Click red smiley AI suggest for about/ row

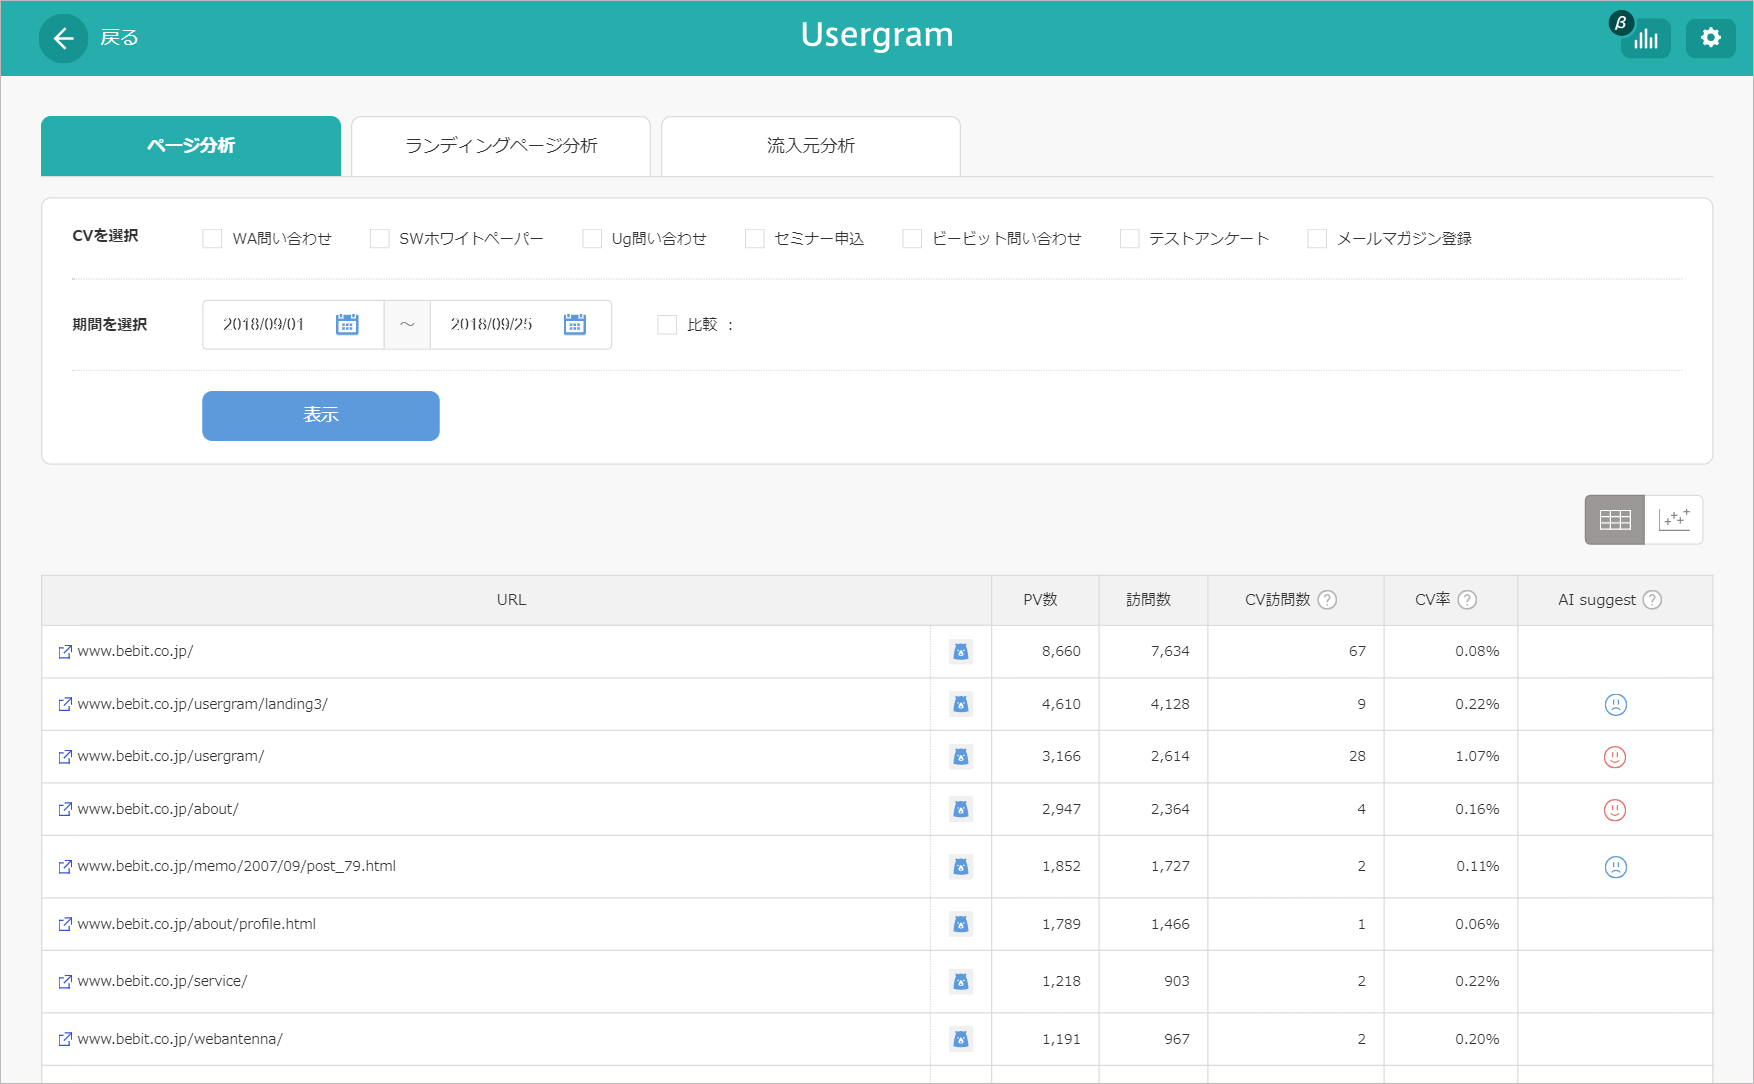(1615, 810)
